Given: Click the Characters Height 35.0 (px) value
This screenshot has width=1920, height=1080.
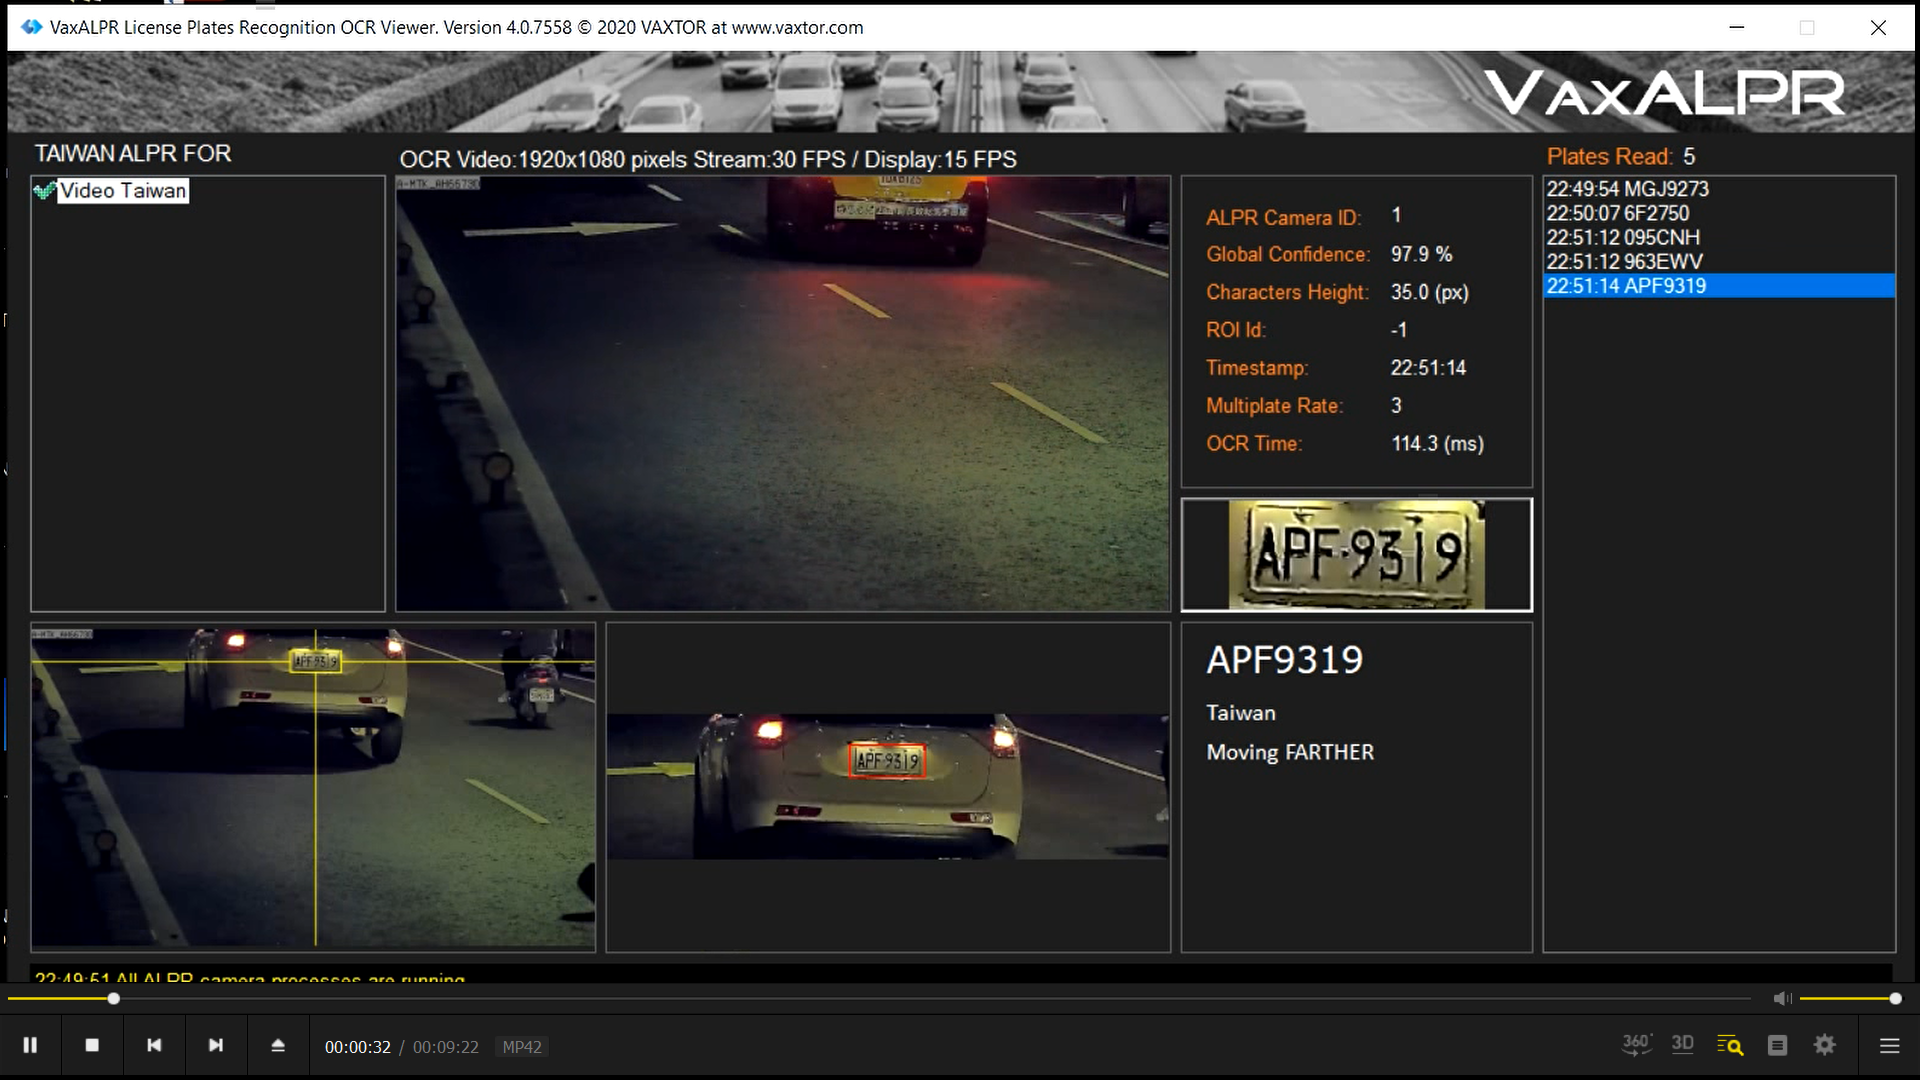Looking at the screenshot, I should pos(1429,292).
